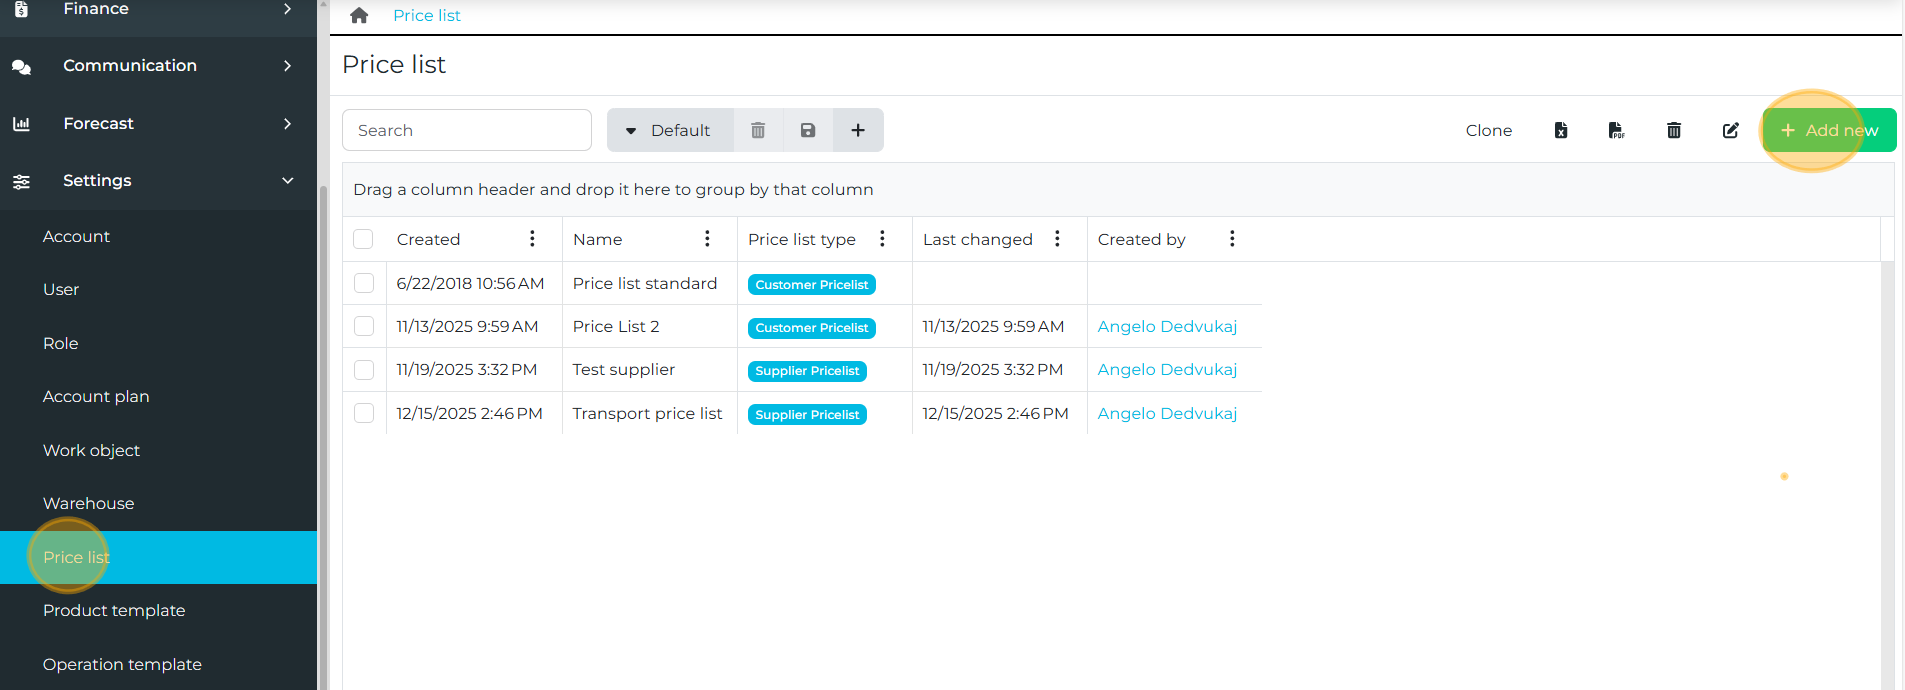Click the trash icon beside the edit icon
This screenshot has height=690, width=1905.
pyautogui.click(x=1673, y=130)
